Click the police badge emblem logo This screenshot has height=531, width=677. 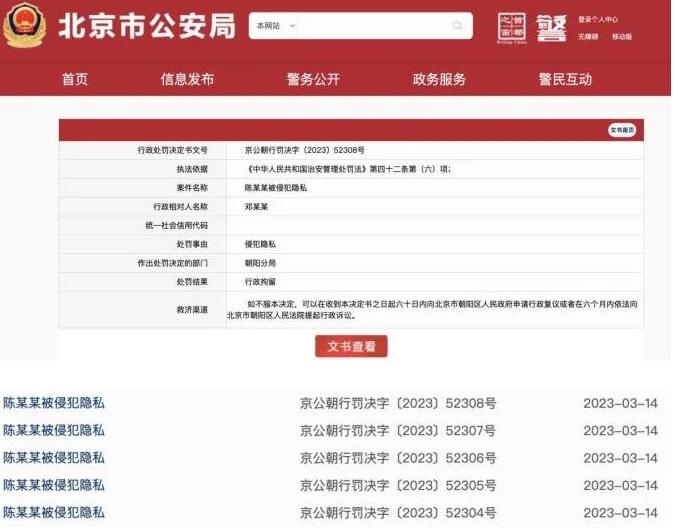click(x=24, y=27)
